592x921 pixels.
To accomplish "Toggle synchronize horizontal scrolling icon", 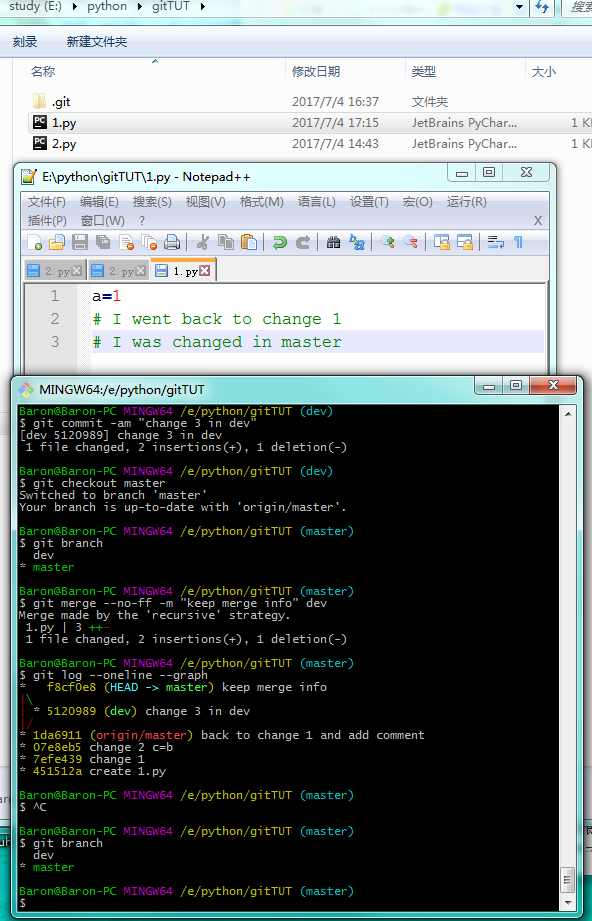I will [465, 242].
